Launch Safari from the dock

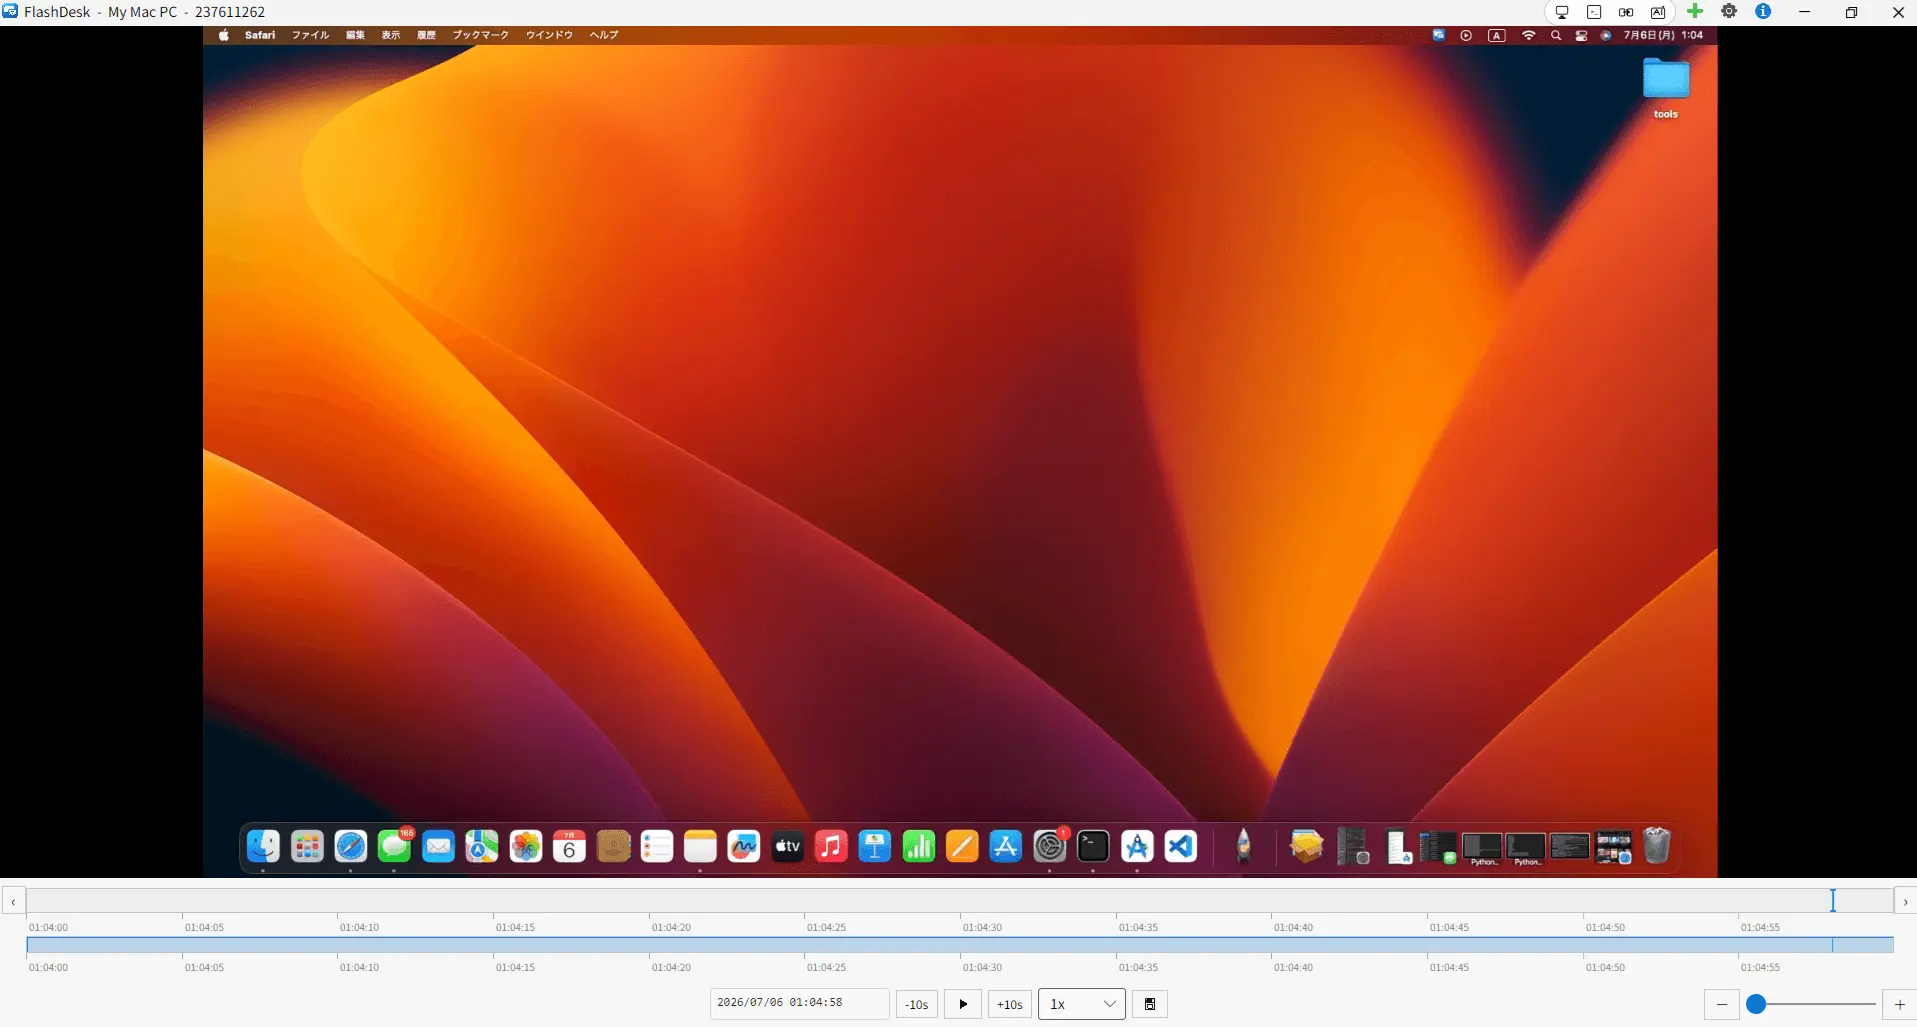[x=350, y=847]
